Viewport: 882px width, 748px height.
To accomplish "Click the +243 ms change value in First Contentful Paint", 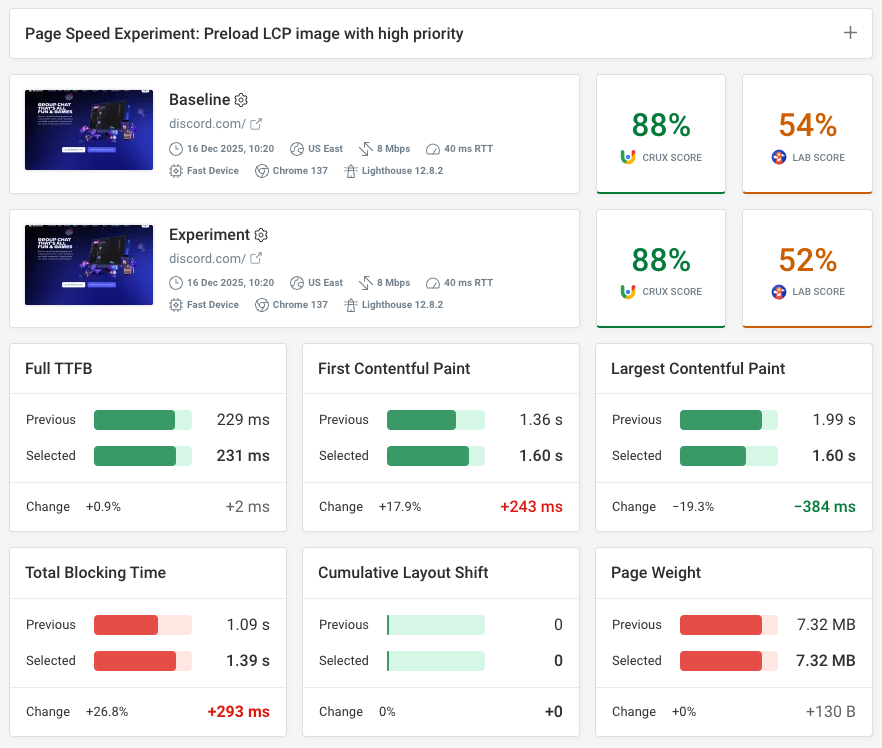I will (x=531, y=507).
